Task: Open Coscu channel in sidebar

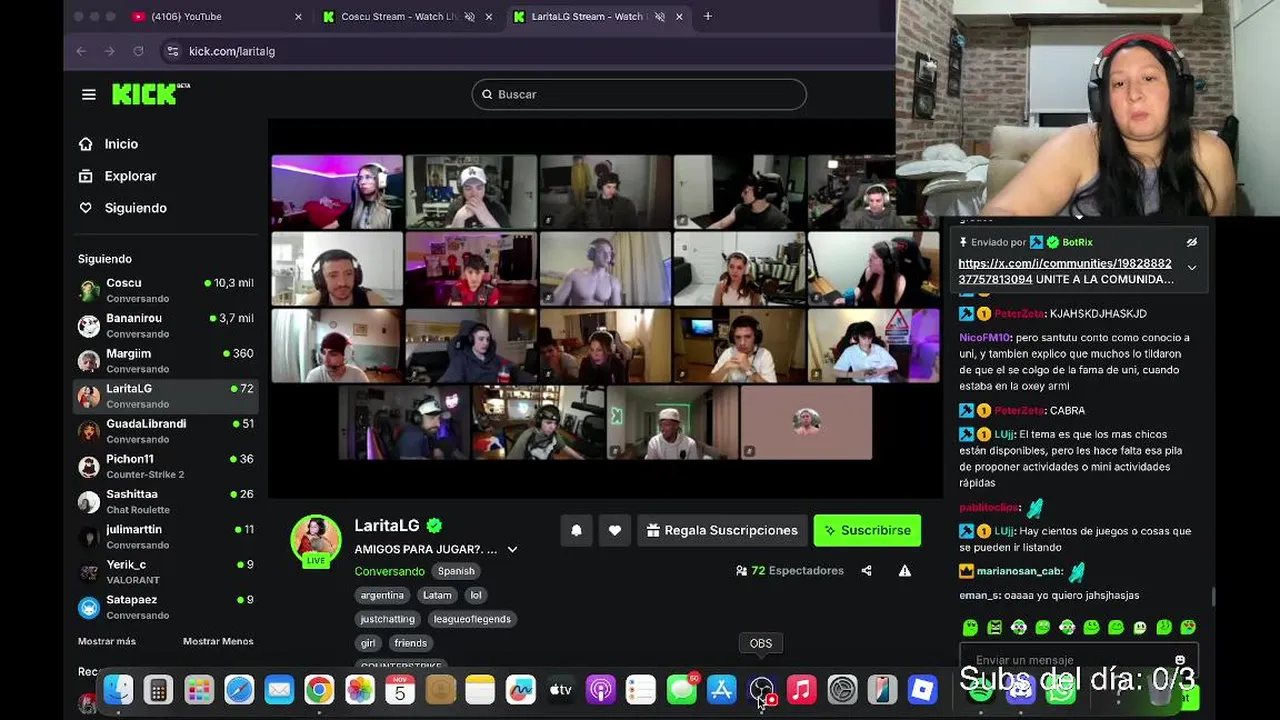Action: click(x=166, y=290)
